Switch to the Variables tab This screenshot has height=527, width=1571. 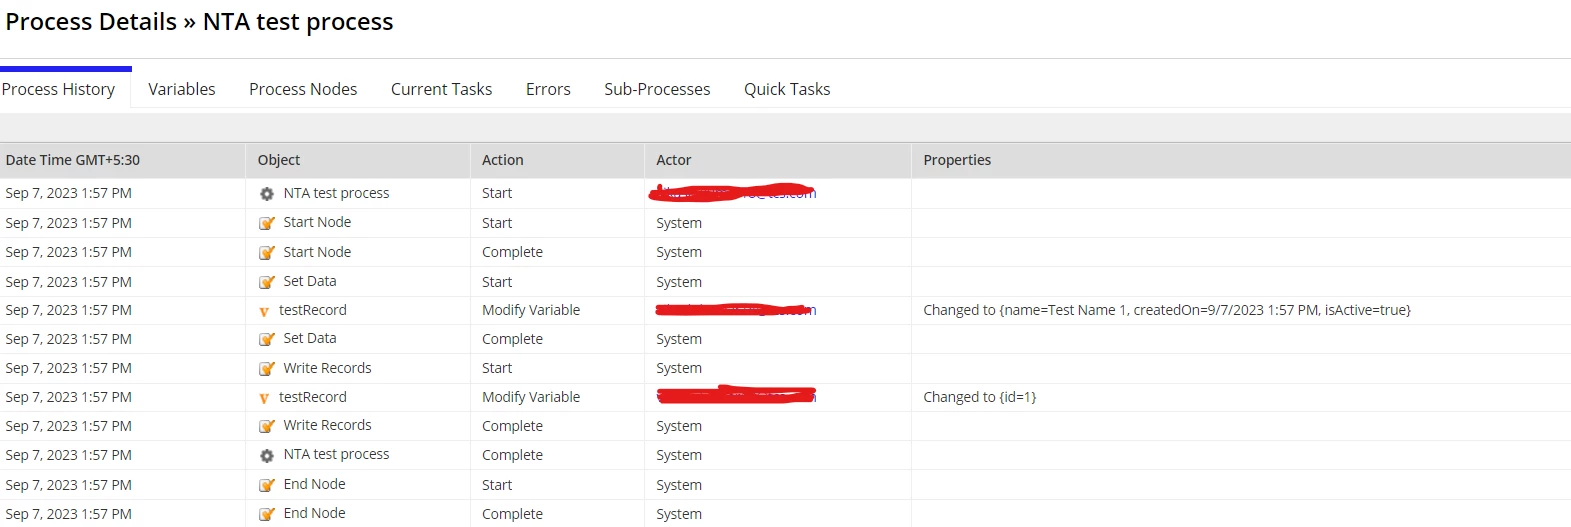coord(182,89)
